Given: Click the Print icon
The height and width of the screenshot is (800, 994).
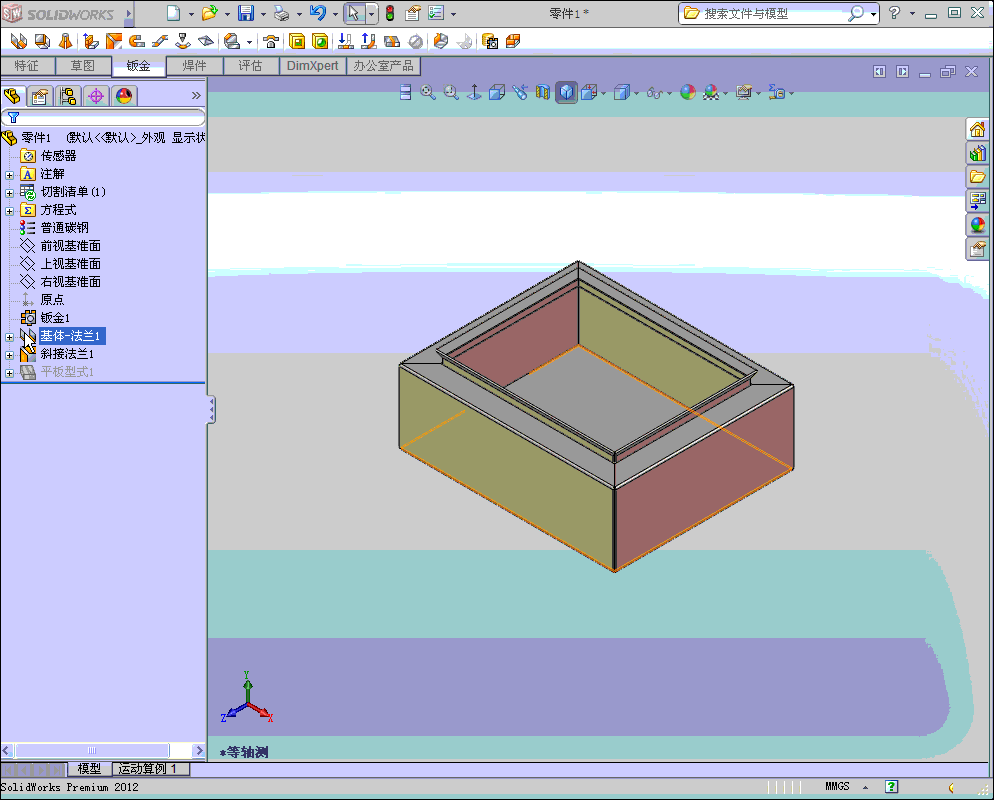Looking at the screenshot, I should pos(282,13).
